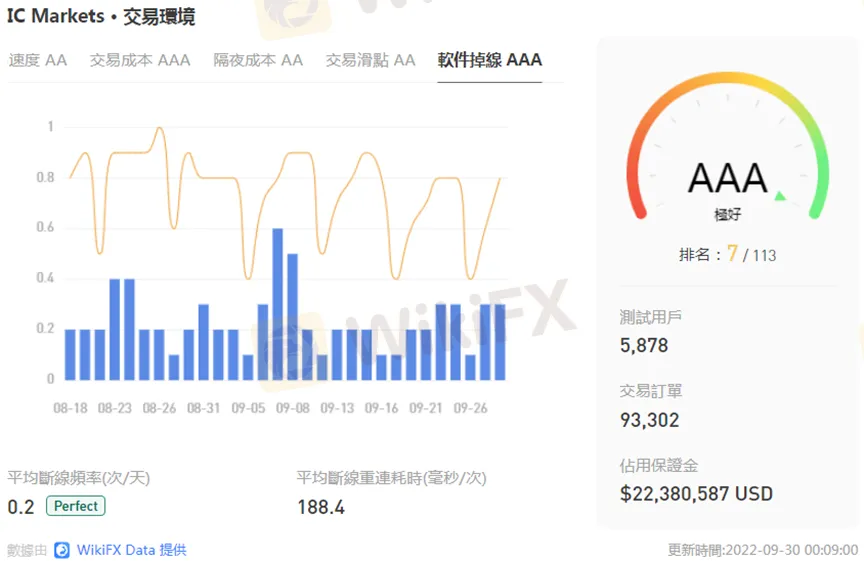Click the AAA rating in the gauge

tap(727, 178)
